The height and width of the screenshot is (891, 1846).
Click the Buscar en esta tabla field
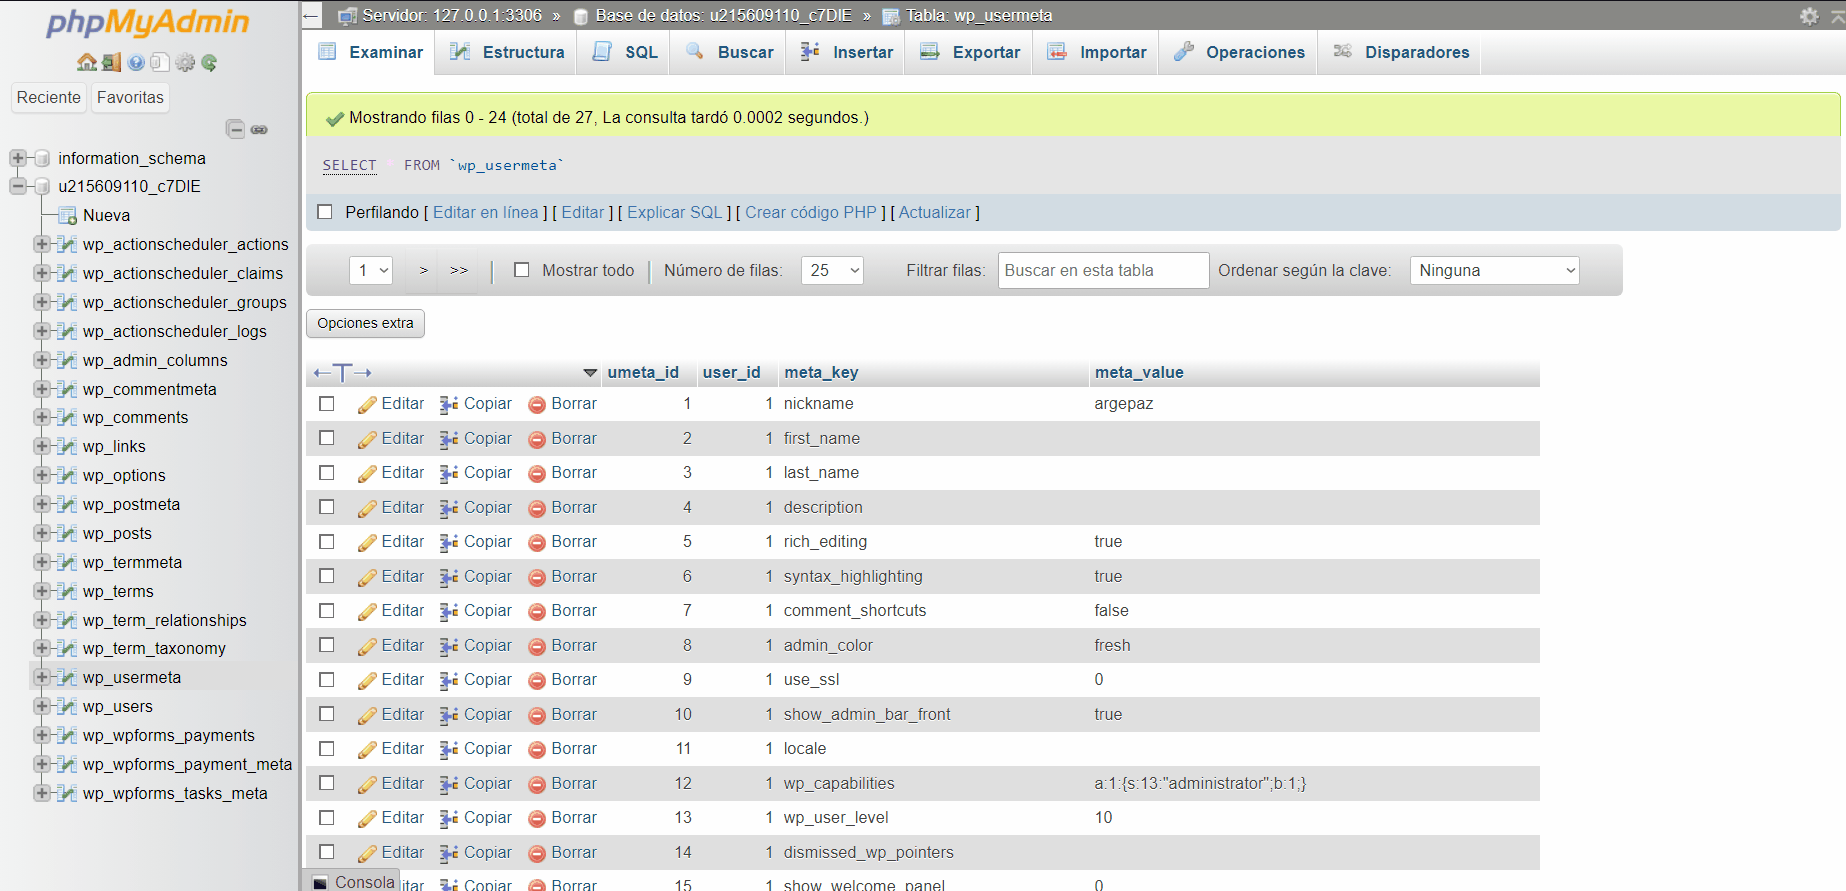click(x=1102, y=270)
